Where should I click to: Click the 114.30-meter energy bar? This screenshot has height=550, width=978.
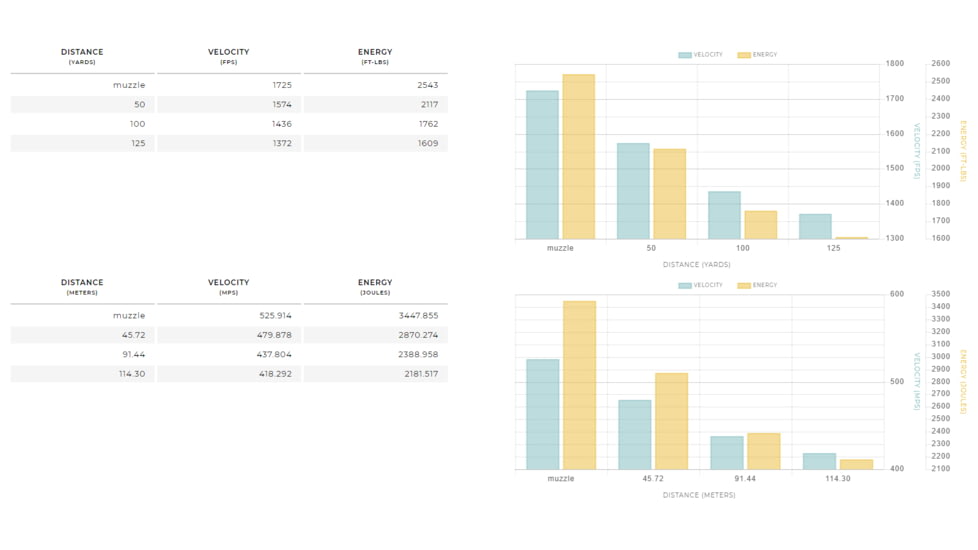click(856, 464)
